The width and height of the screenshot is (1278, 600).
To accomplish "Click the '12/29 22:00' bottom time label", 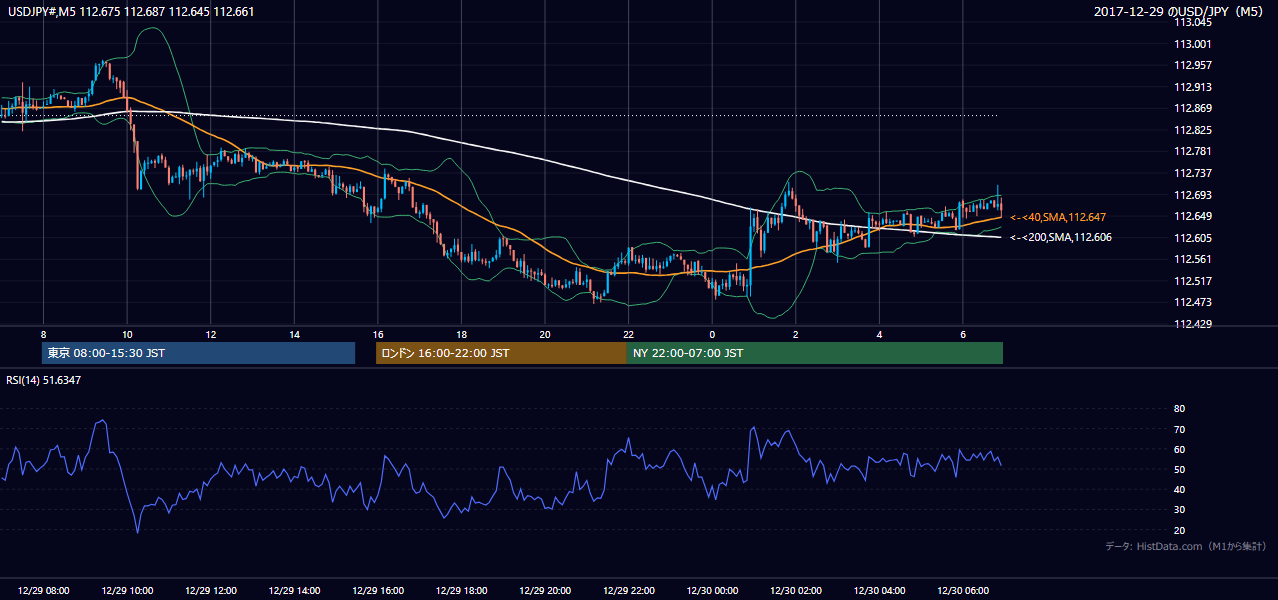I will tap(628, 591).
